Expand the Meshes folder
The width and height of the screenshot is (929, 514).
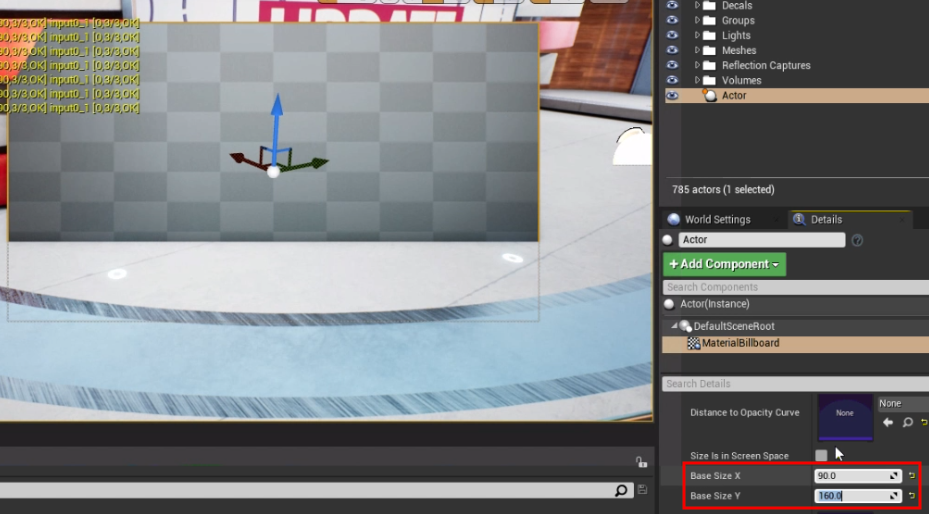point(697,50)
